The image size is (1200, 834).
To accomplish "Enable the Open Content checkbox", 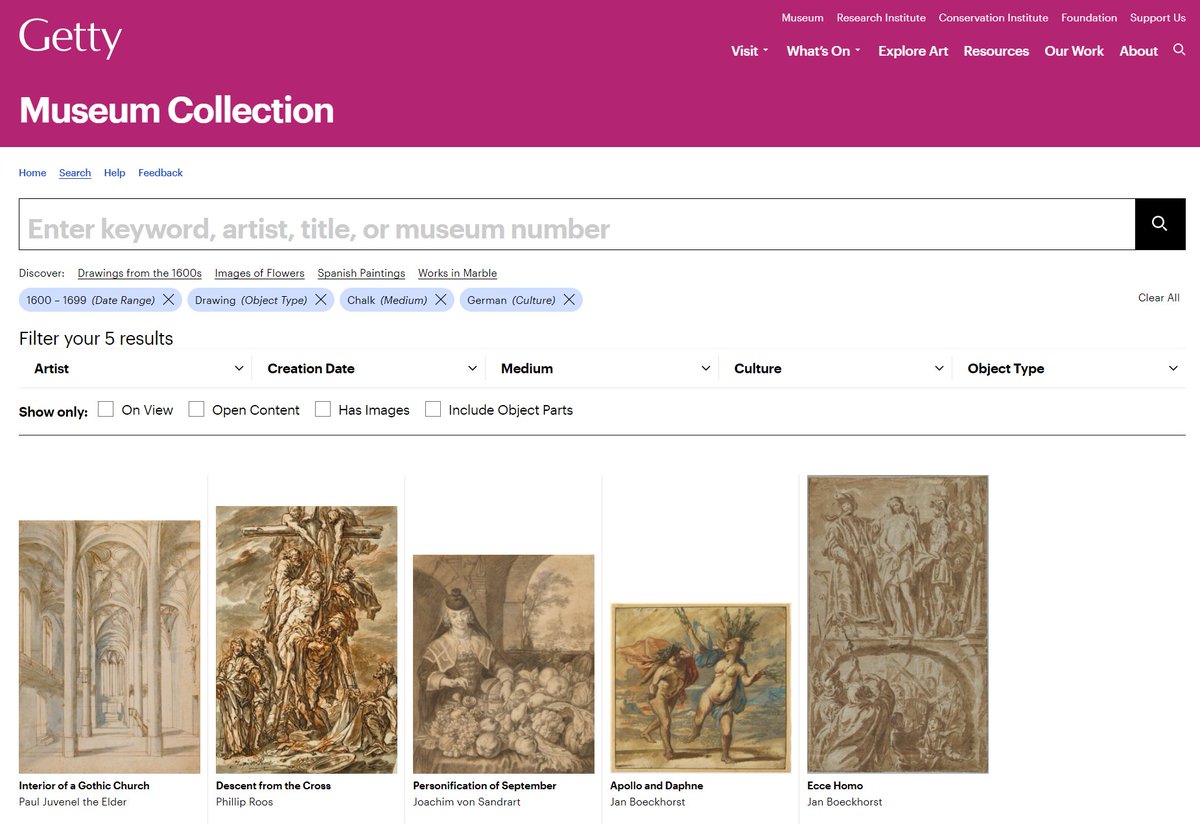I will 196,409.
